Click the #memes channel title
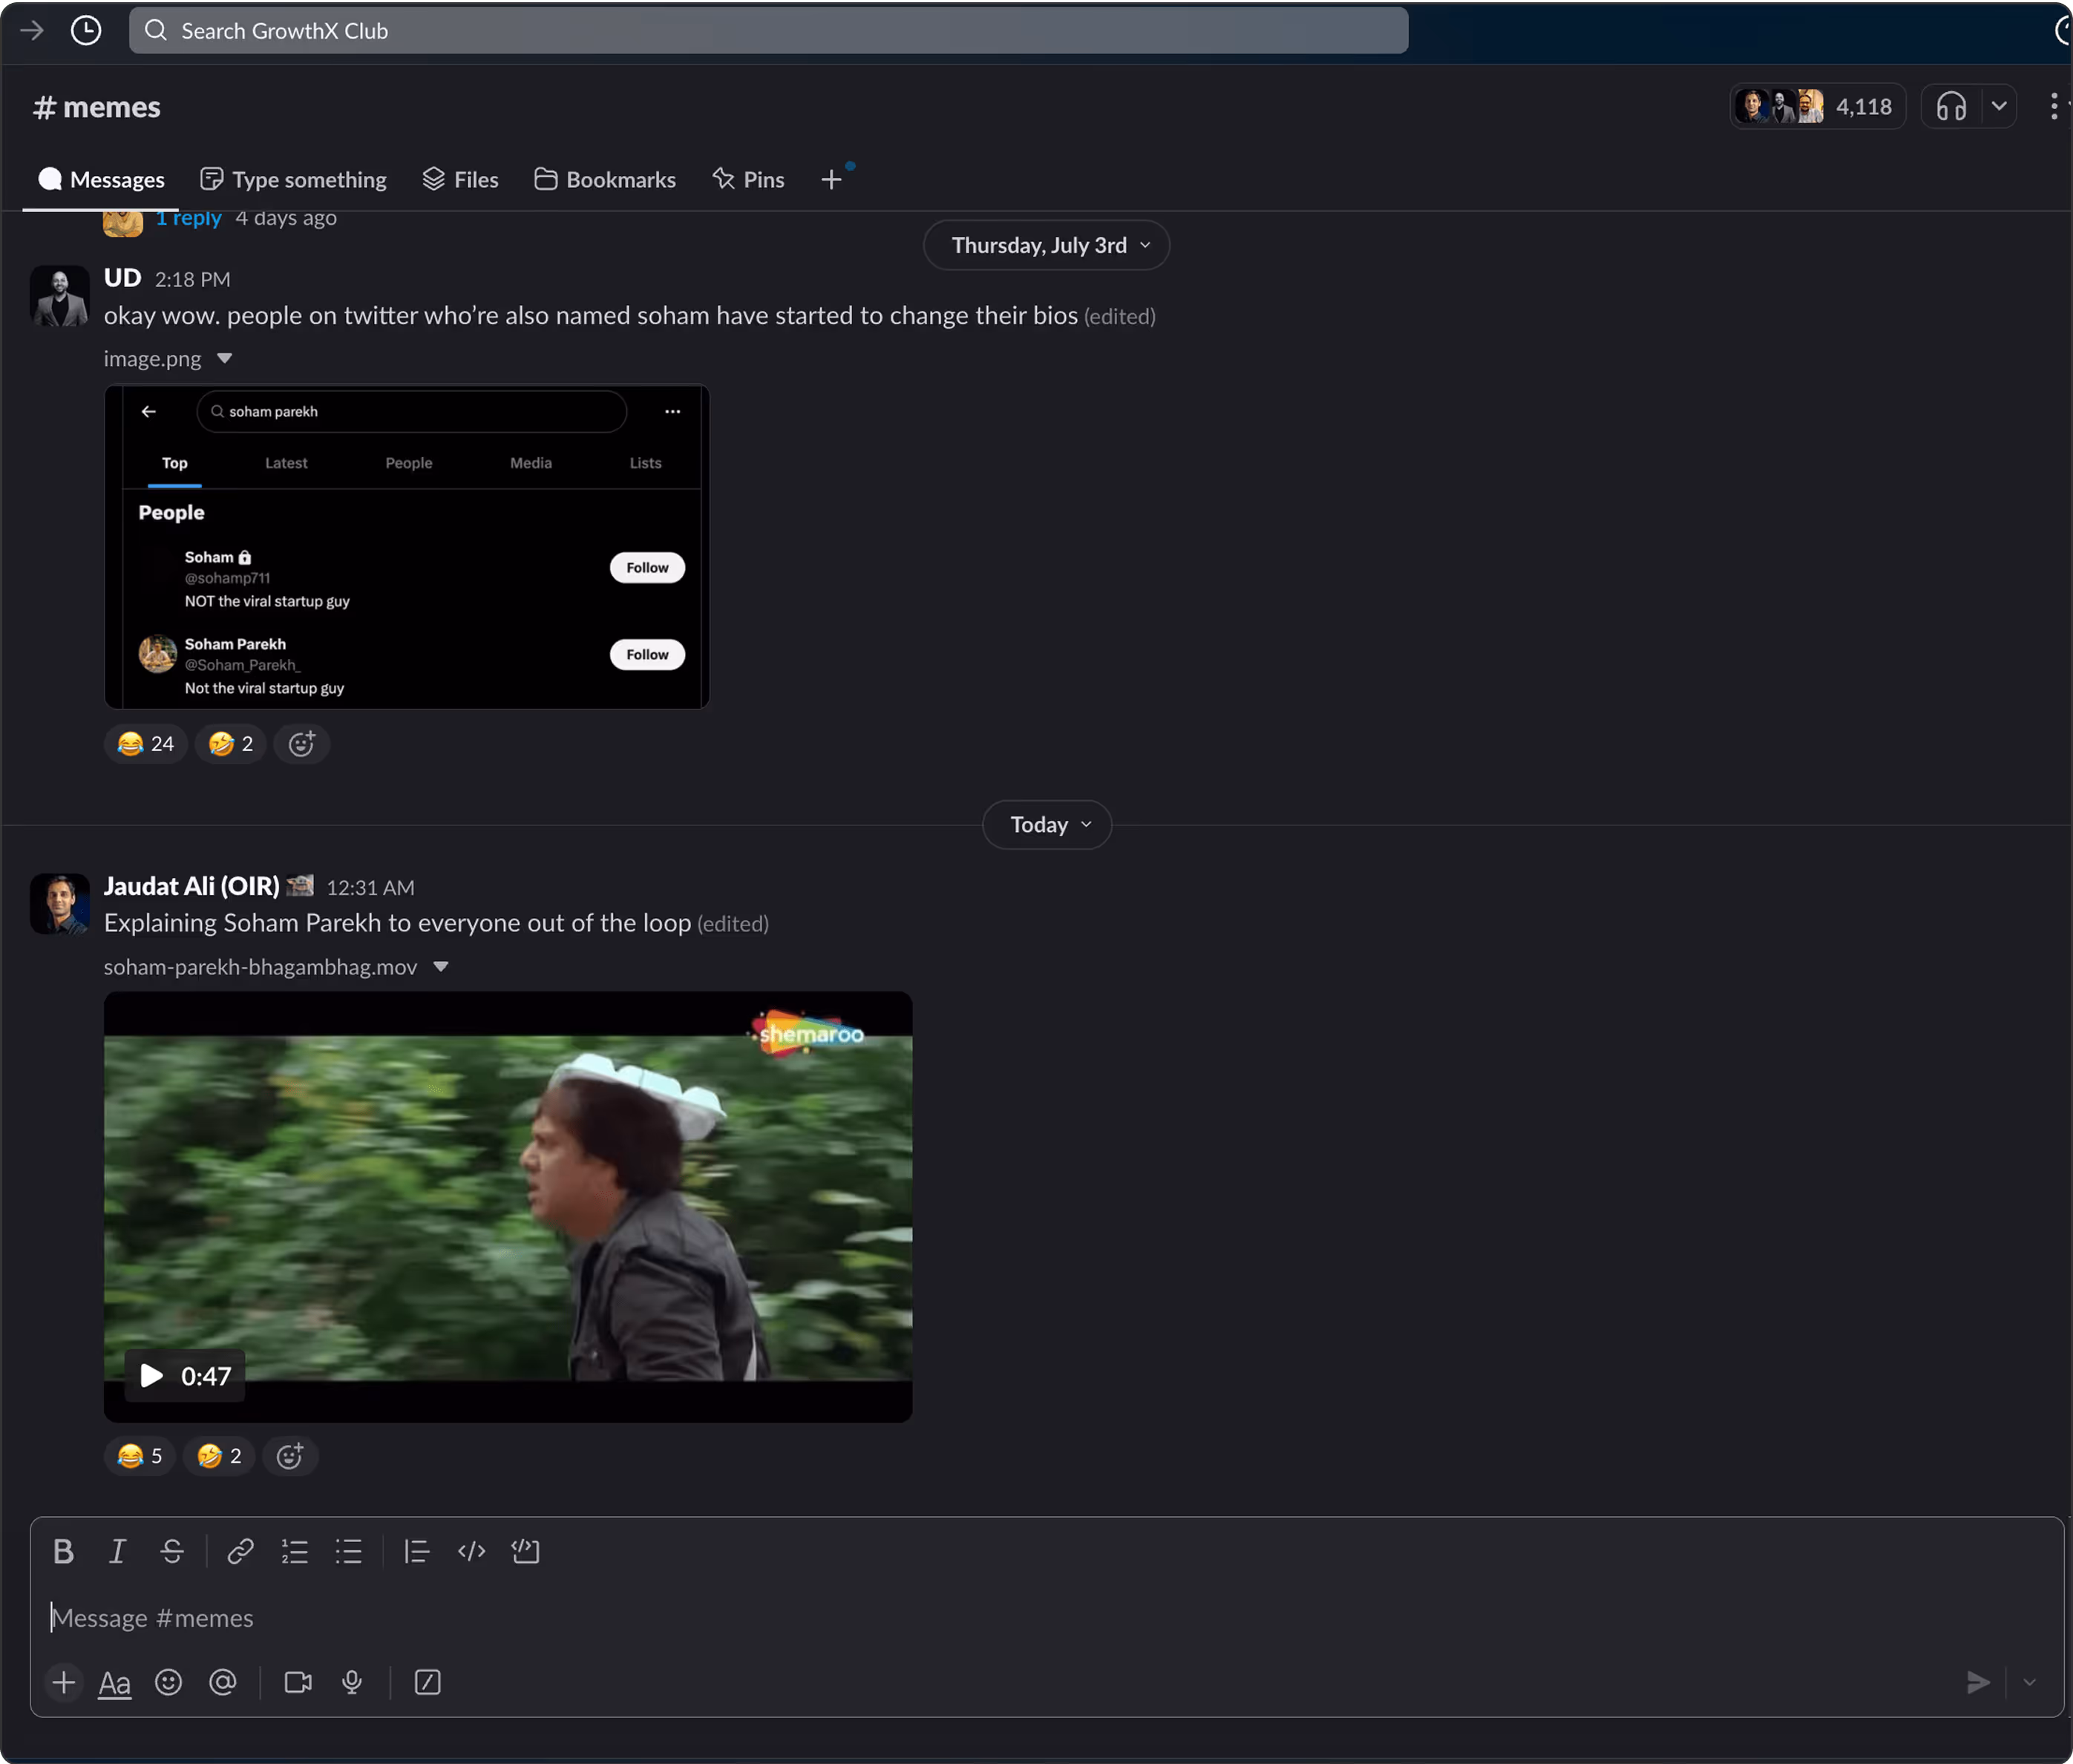The height and width of the screenshot is (1764, 2073). pos(97,107)
